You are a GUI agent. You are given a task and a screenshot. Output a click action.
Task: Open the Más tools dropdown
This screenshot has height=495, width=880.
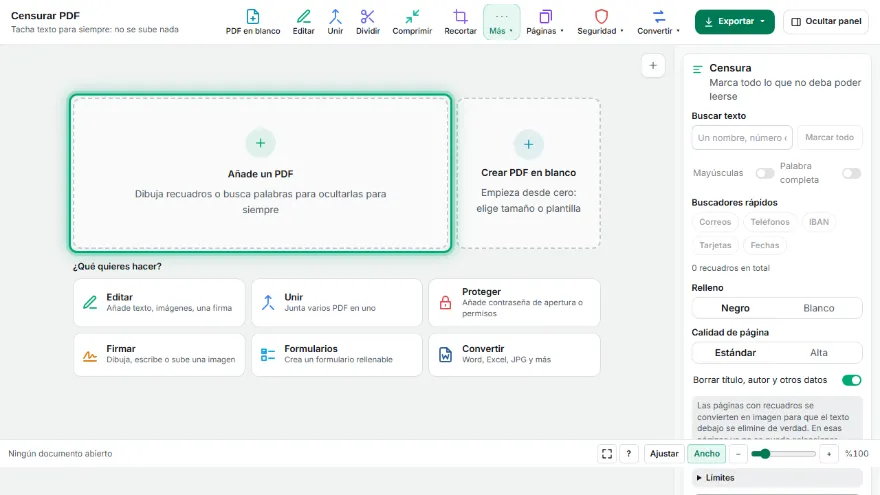pyautogui.click(x=501, y=22)
